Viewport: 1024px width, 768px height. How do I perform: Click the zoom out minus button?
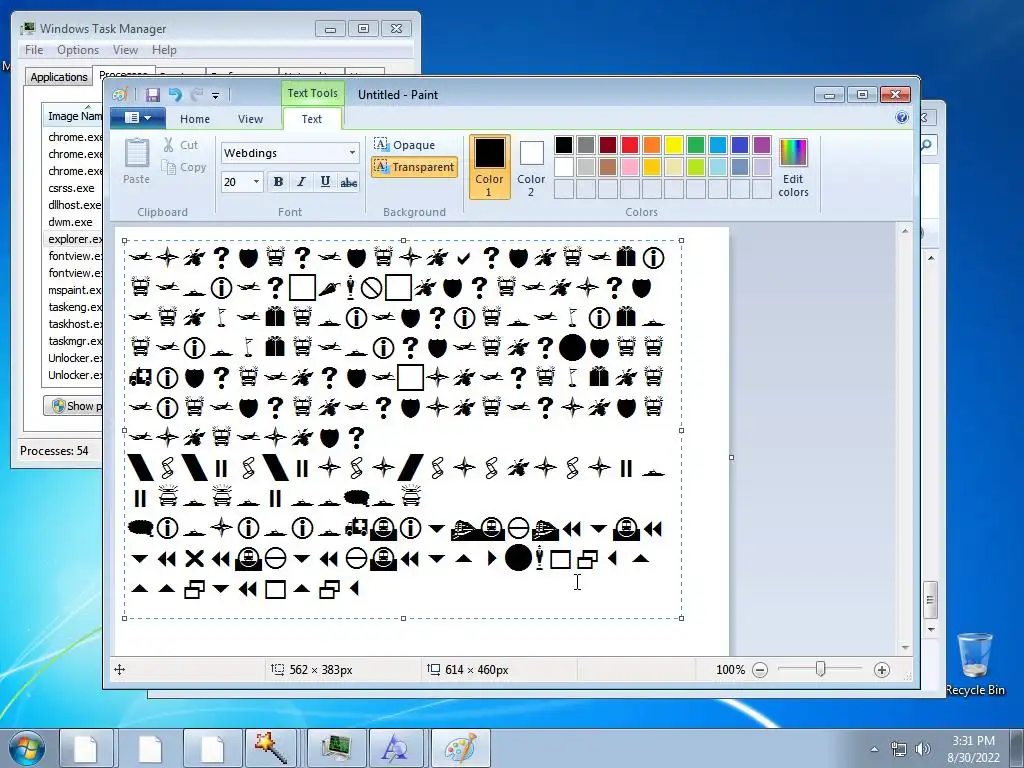tap(760, 670)
